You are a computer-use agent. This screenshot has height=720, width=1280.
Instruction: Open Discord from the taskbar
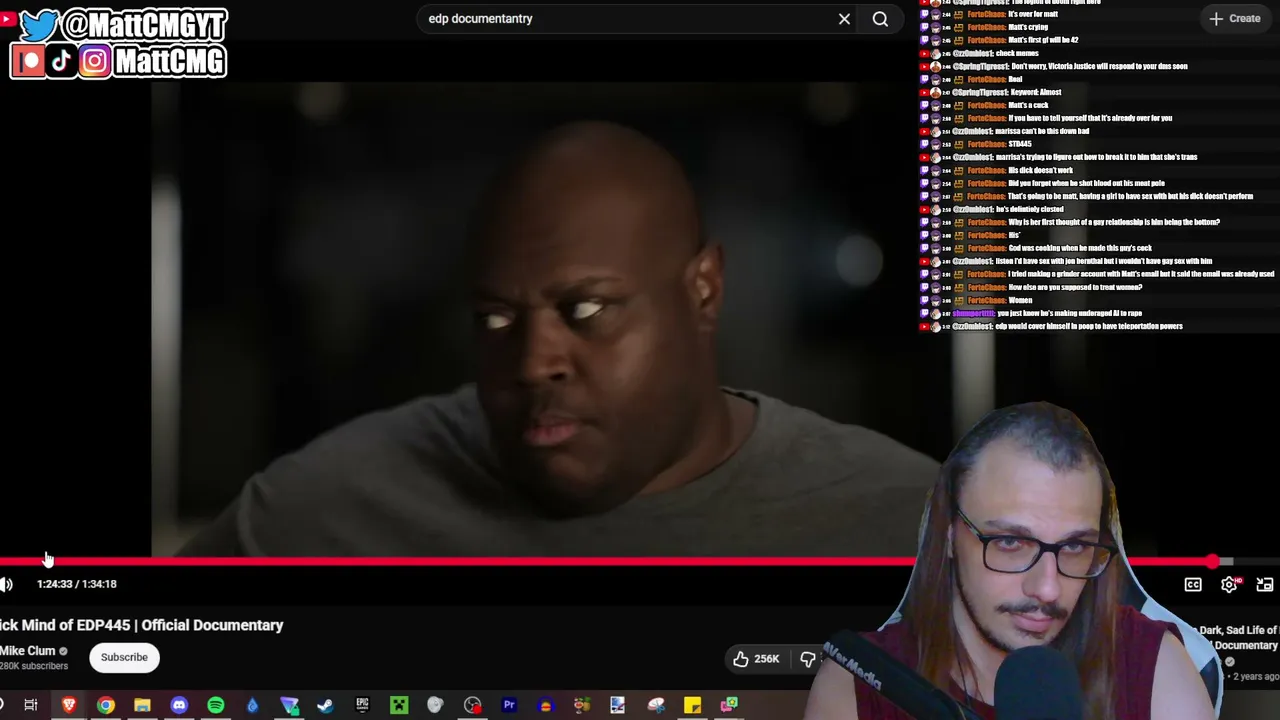[x=179, y=705]
